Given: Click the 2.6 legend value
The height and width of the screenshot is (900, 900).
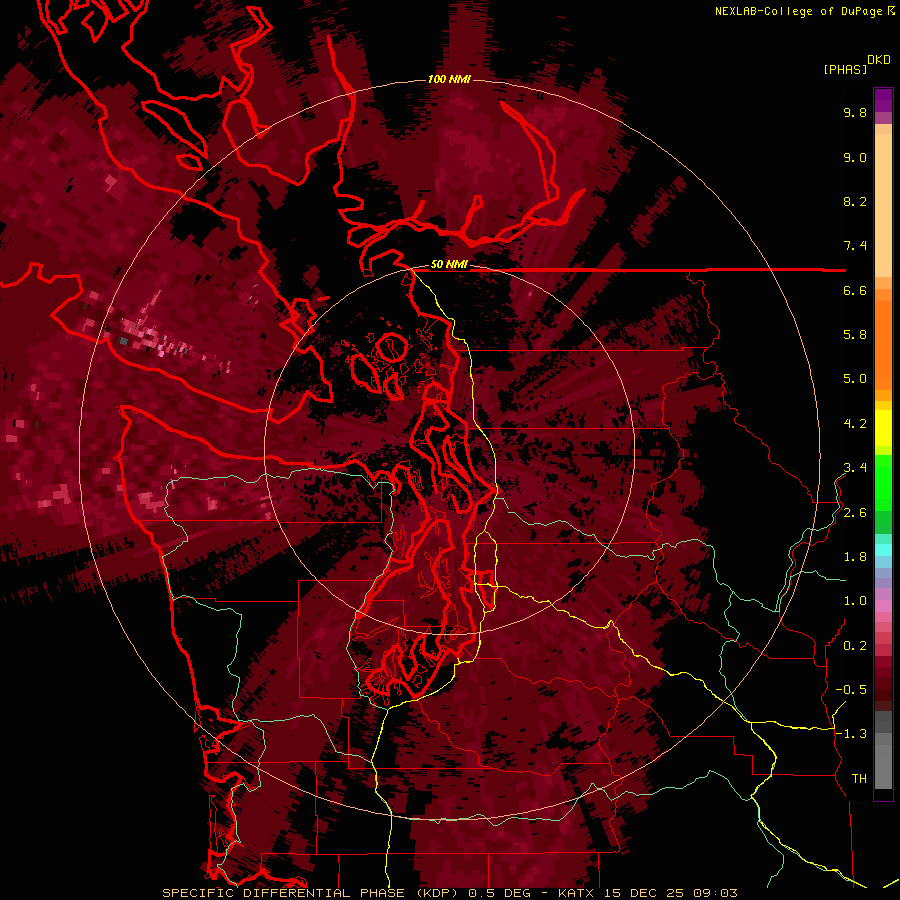Looking at the screenshot, I should pos(855,513).
